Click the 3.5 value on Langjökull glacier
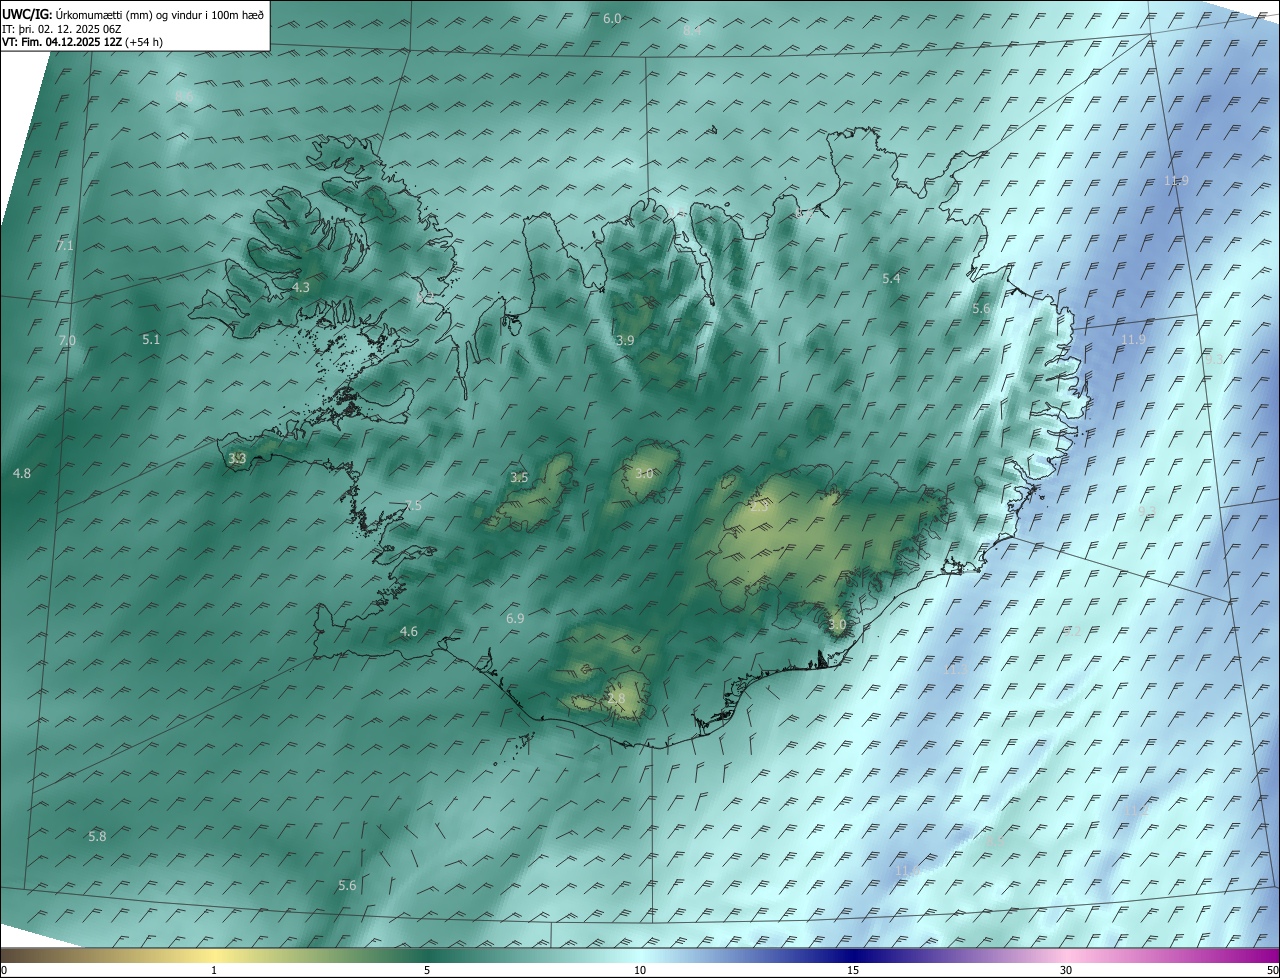This screenshot has width=1280, height=978. click(519, 478)
